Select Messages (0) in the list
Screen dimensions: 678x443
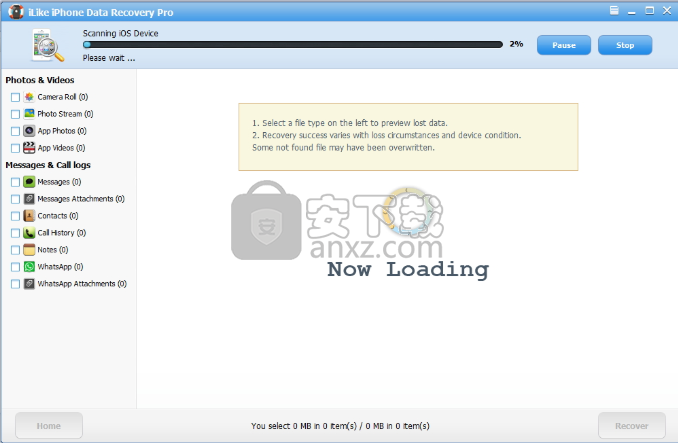tap(59, 182)
